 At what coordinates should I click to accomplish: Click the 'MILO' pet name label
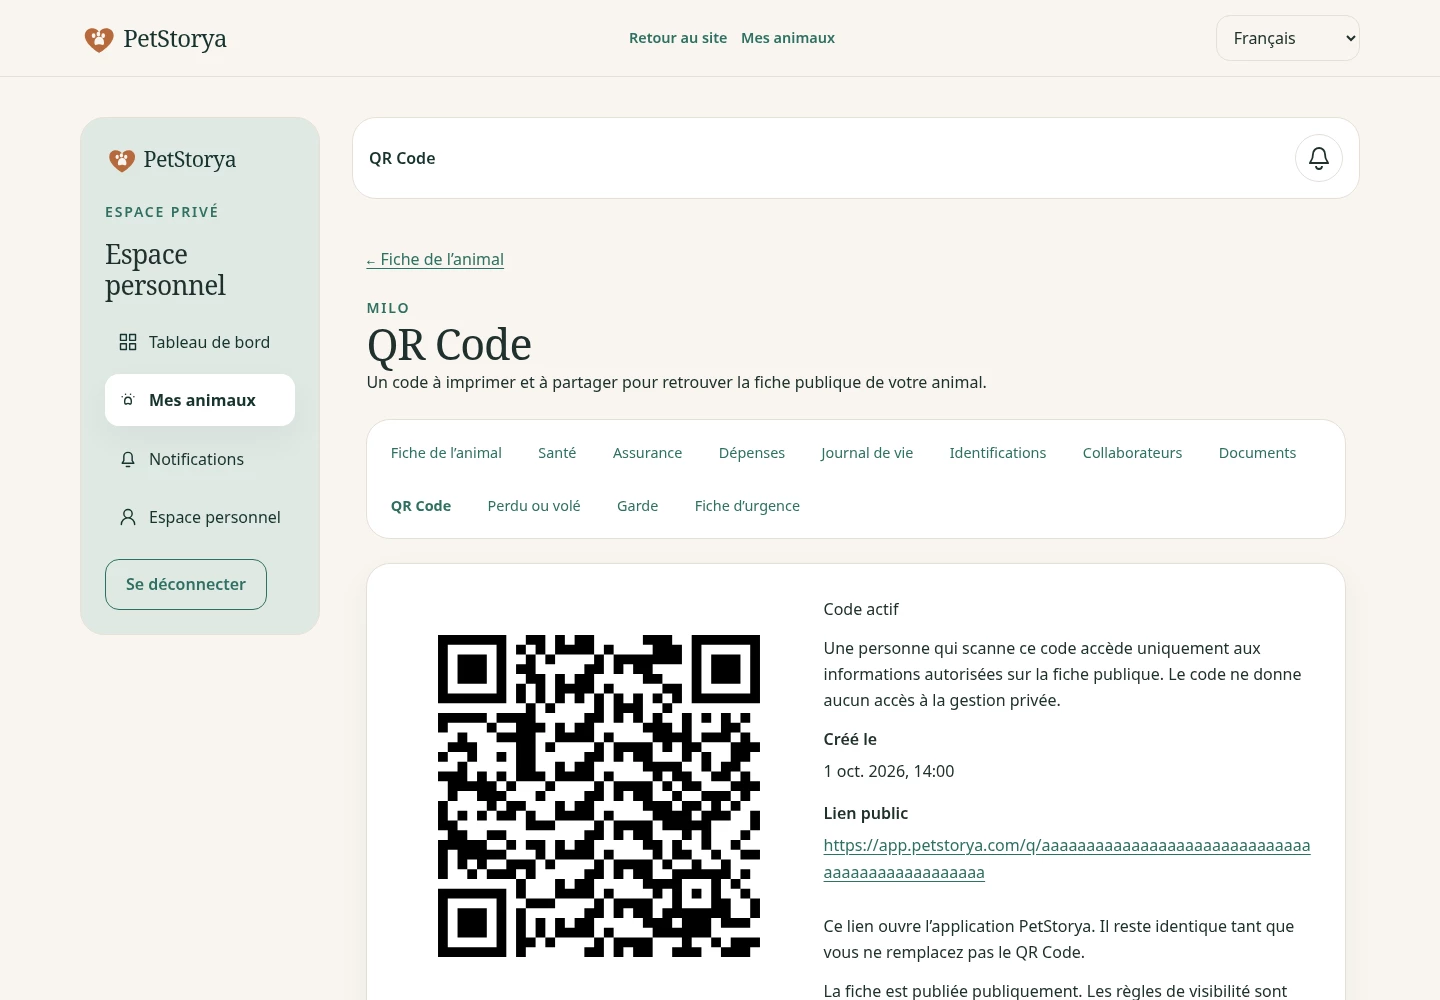pos(388,308)
